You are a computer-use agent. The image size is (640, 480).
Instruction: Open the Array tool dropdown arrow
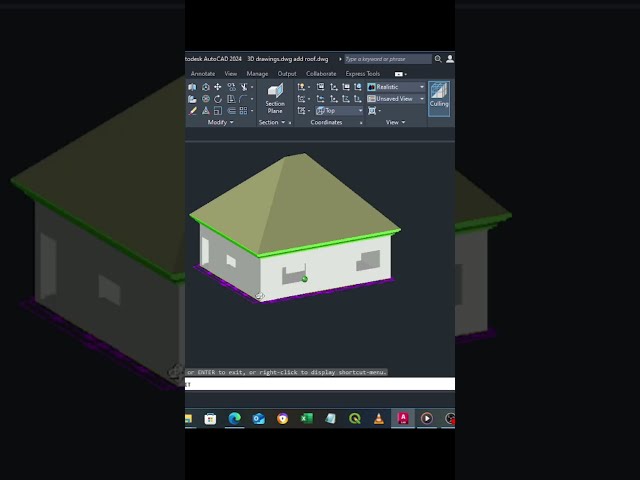pyautogui.click(x=252, y=111)
